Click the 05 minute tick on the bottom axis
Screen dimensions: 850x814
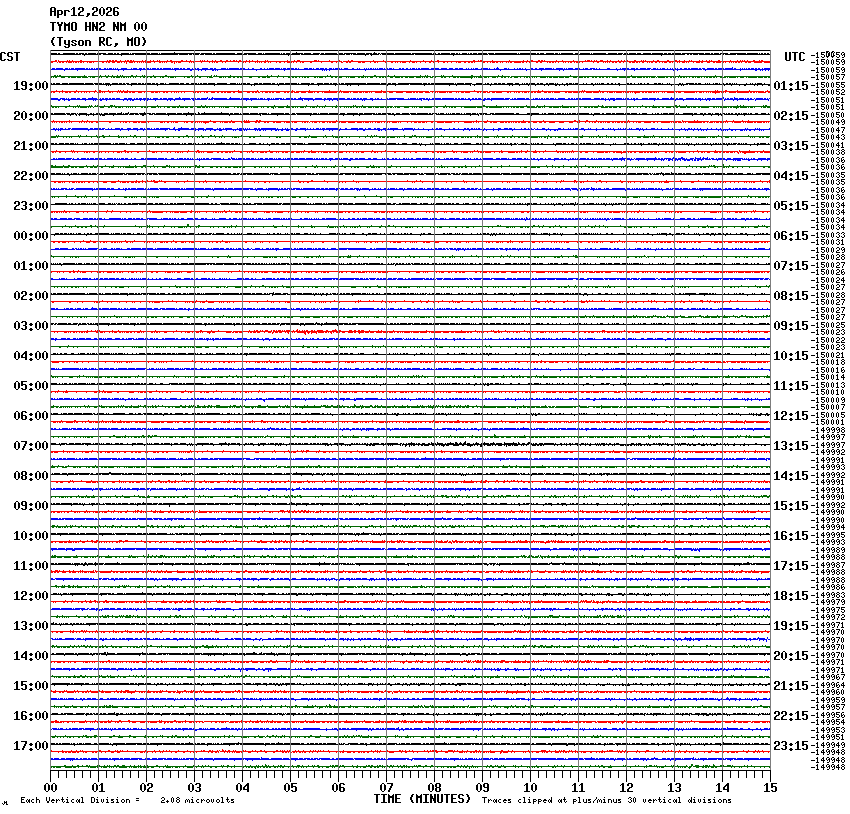pos(290,788)
